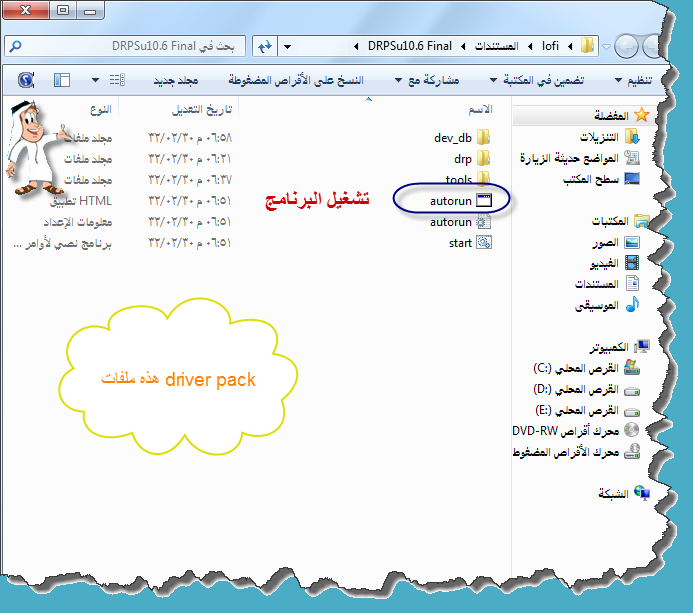Select the autorun setup information file icon
693x613 pixels.
pyautogui.click(x=484, y=221)
